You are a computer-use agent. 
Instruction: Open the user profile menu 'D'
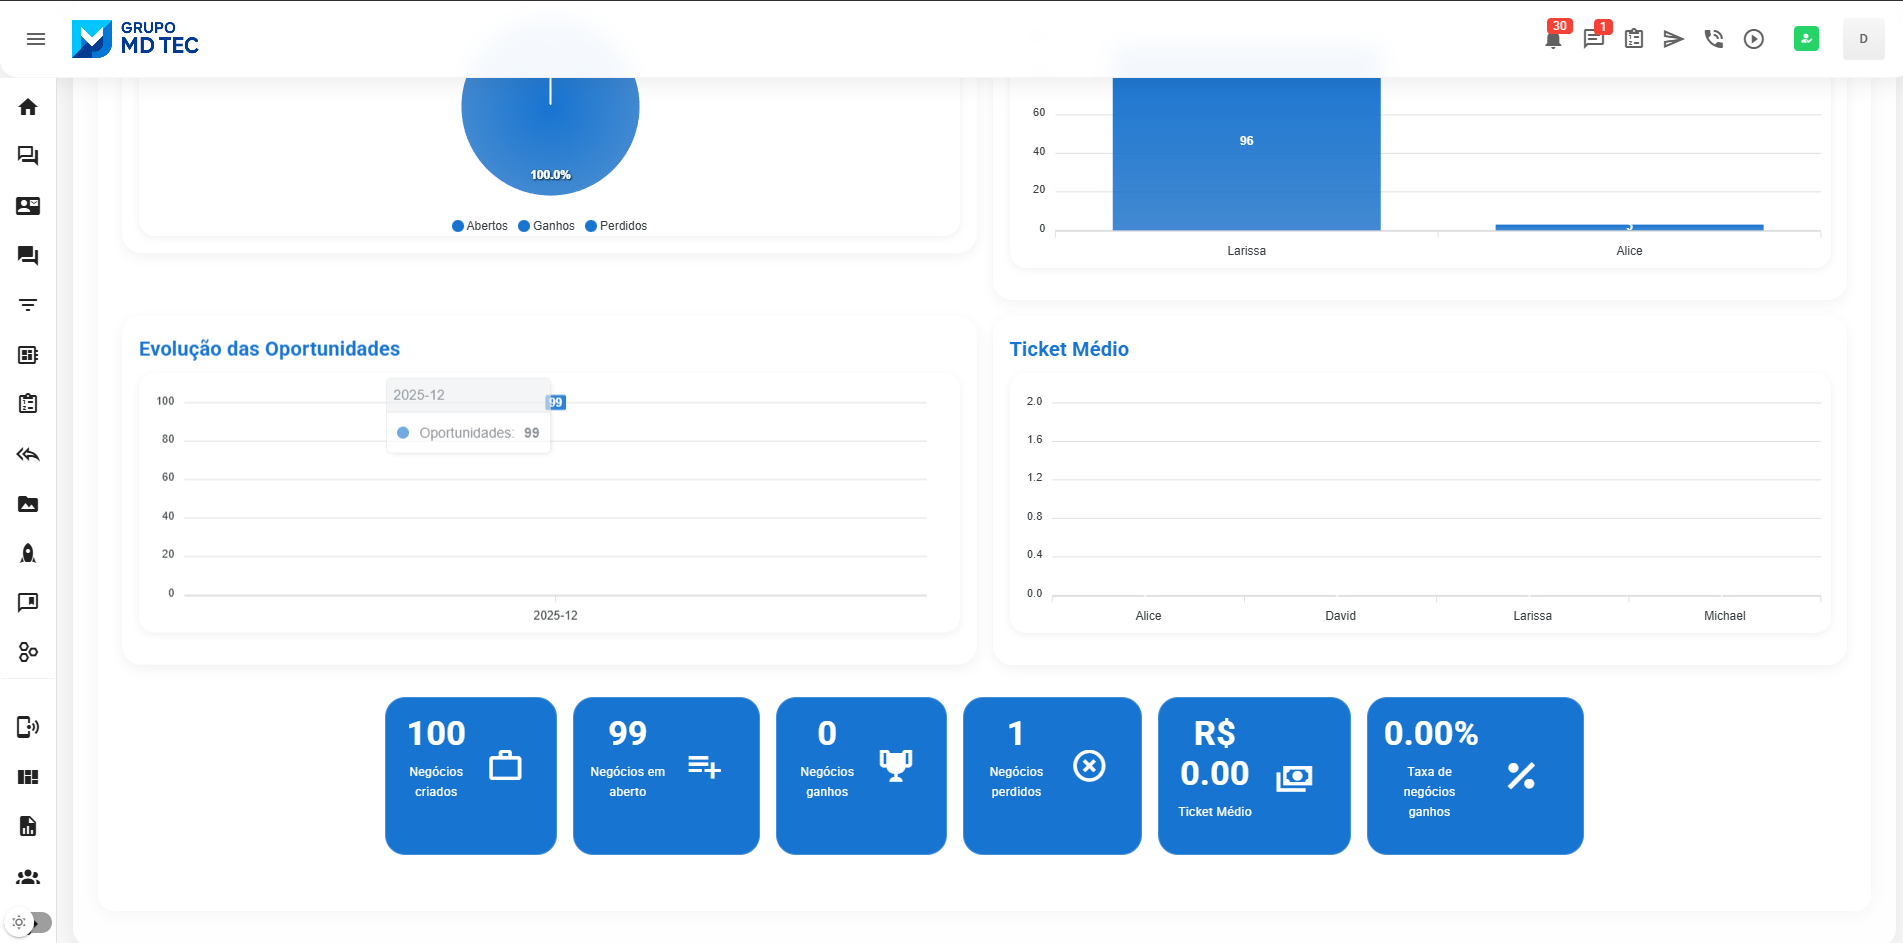tap(1863, 39)
